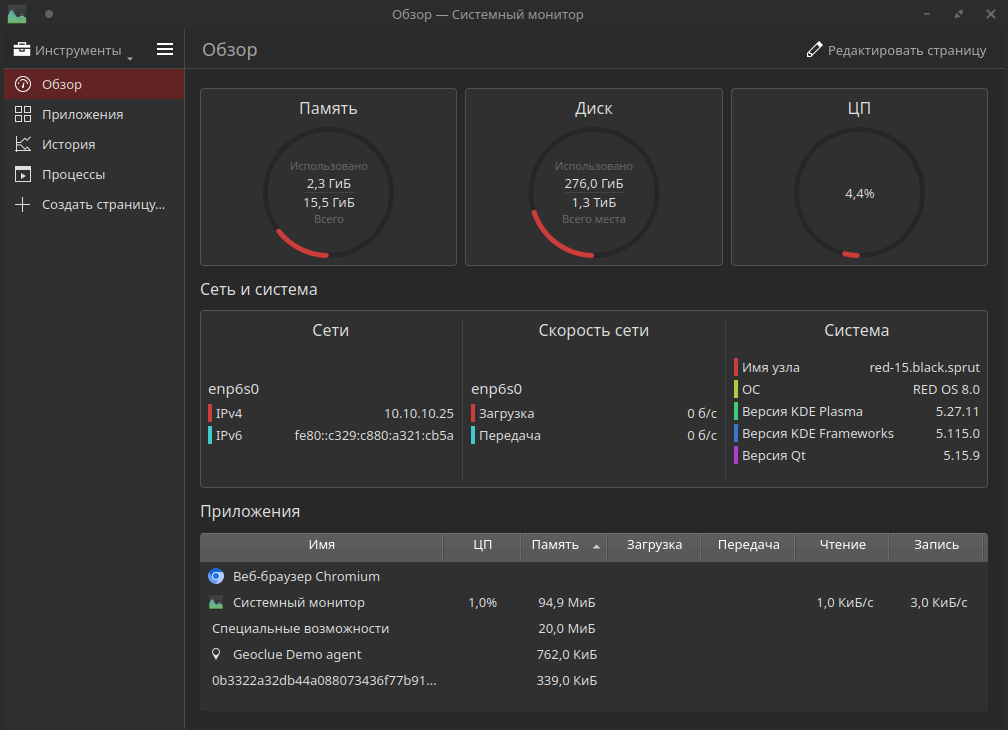Viewport: 1008px width, 730px height.
Task: Click the History chart icon in the sidebar
Action: [23, 145]
